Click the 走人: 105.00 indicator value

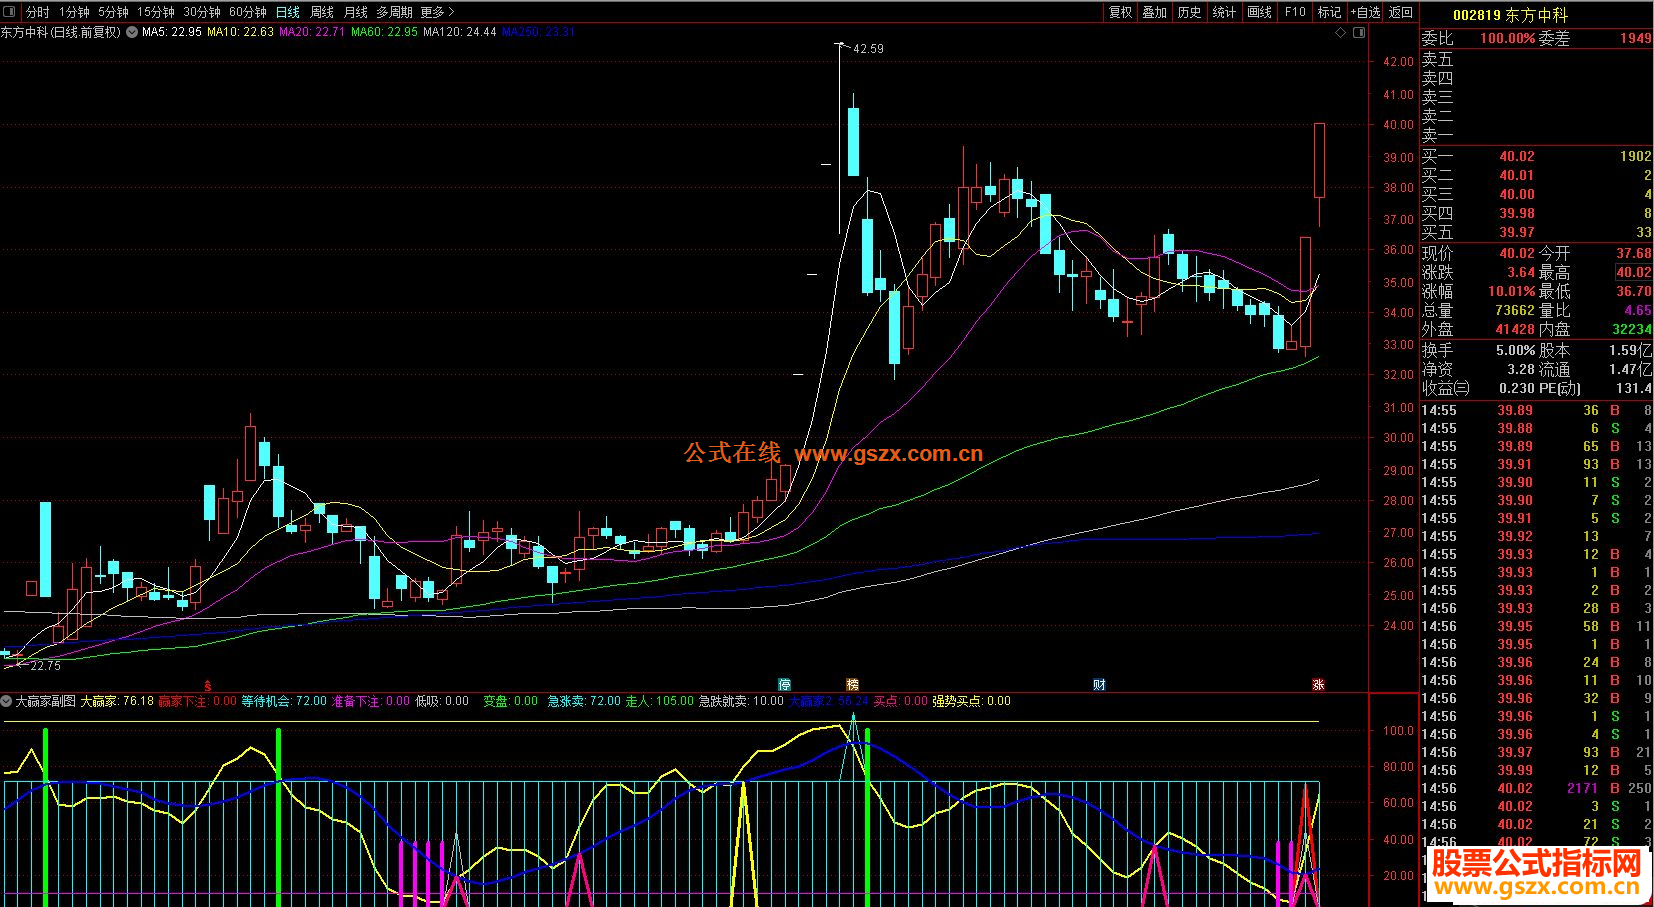[x=659, y=701]
